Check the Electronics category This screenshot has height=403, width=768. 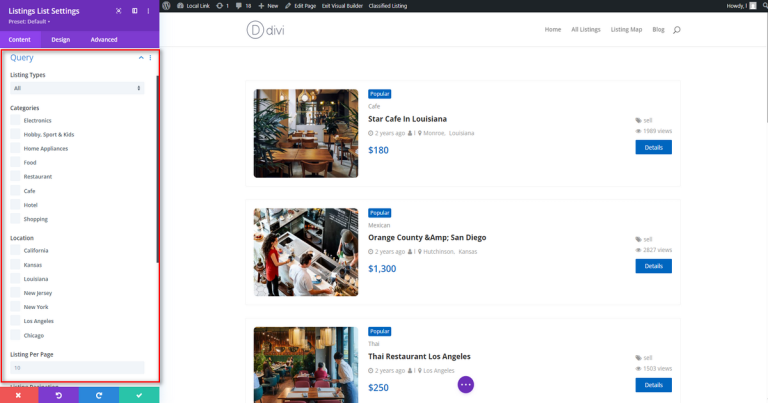15,120
